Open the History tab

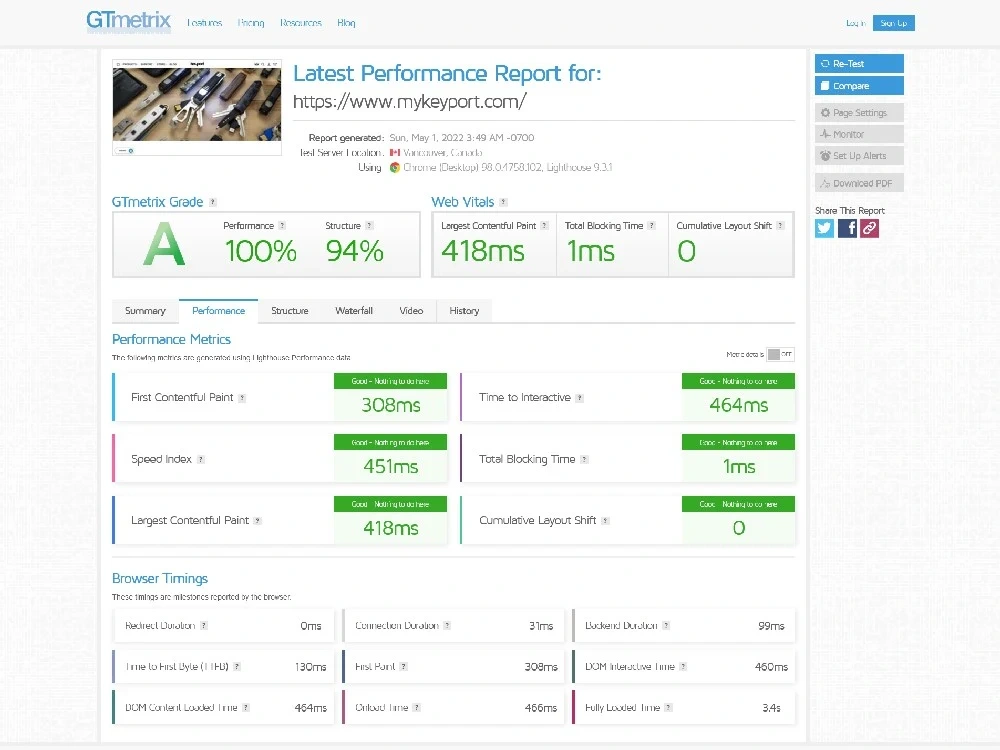[464, 311]
